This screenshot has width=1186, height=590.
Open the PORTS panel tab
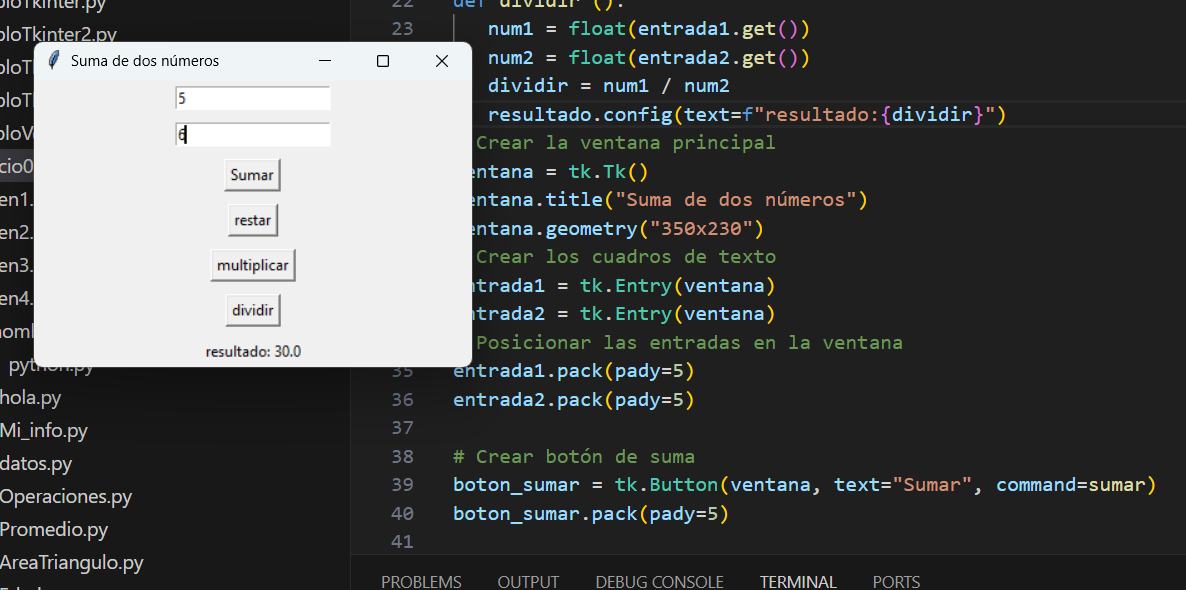896,581
